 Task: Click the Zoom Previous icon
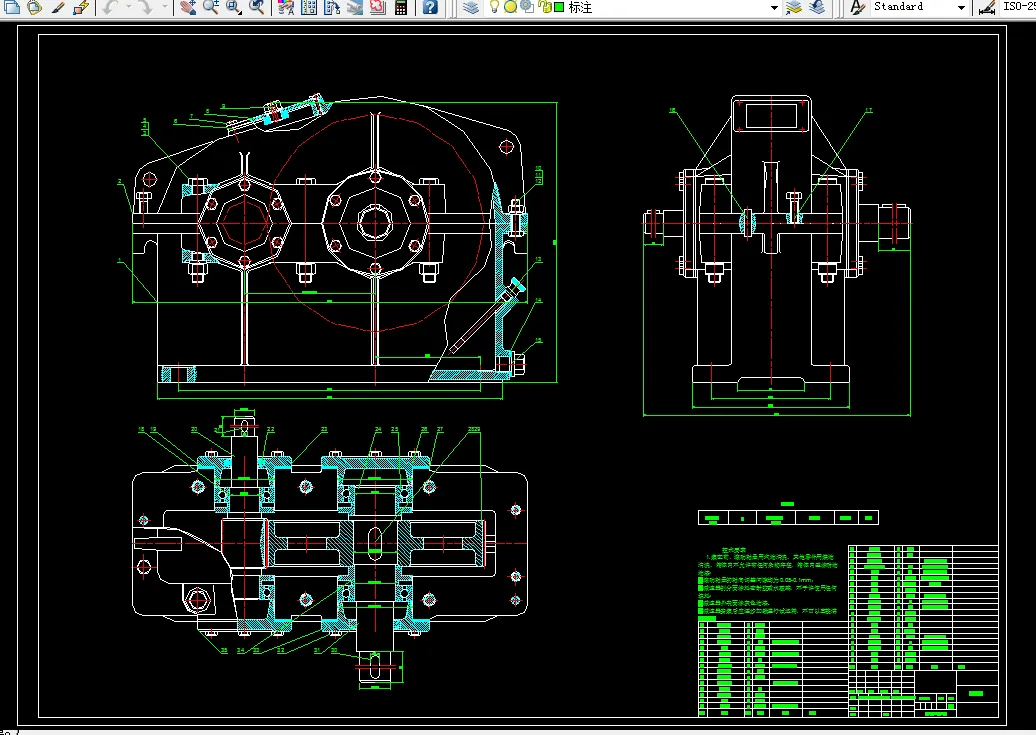pyautogui.click(x=257, y=7)
